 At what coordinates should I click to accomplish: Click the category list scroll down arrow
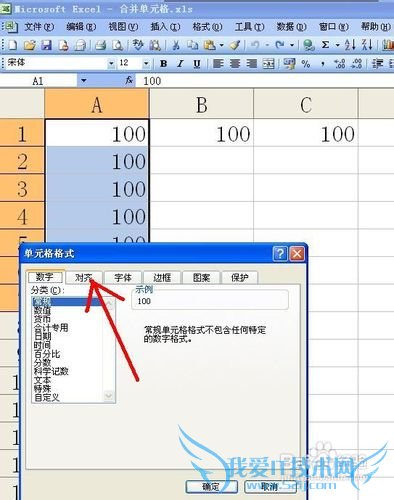point(109,396)
